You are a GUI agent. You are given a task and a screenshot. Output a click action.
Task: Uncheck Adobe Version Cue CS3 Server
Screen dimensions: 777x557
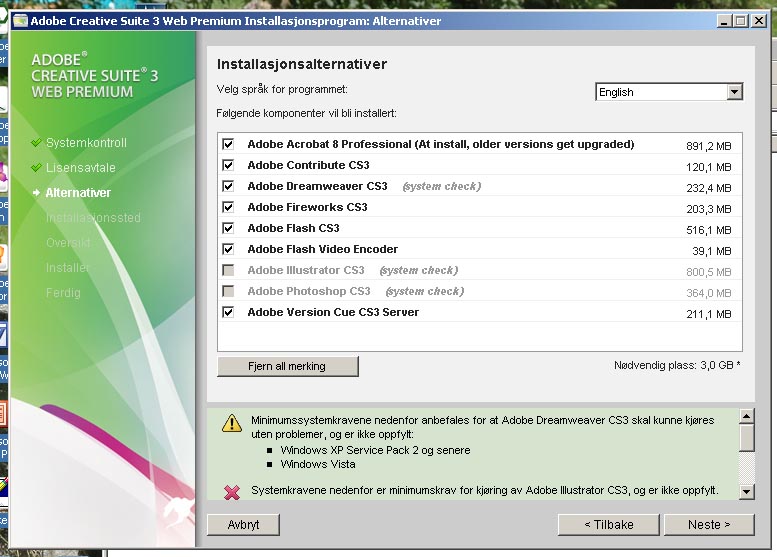coord(228,312)
